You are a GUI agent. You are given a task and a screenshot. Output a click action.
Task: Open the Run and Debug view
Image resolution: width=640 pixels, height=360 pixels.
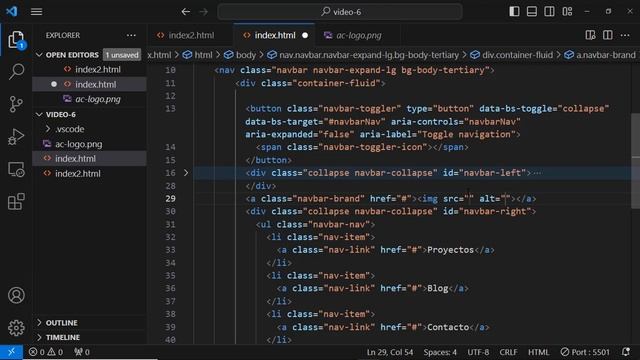16,137
